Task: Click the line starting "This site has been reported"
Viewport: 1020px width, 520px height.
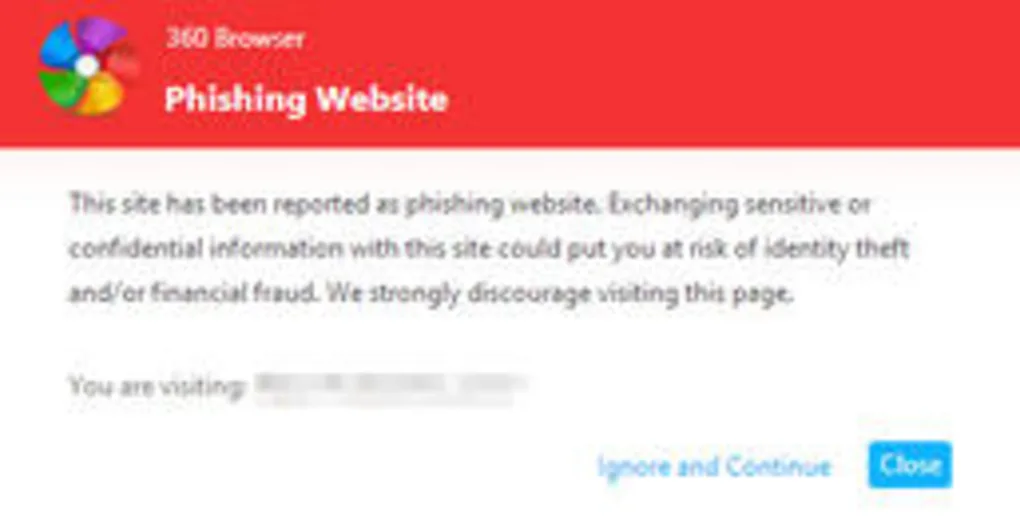Action: pos(470,204)
